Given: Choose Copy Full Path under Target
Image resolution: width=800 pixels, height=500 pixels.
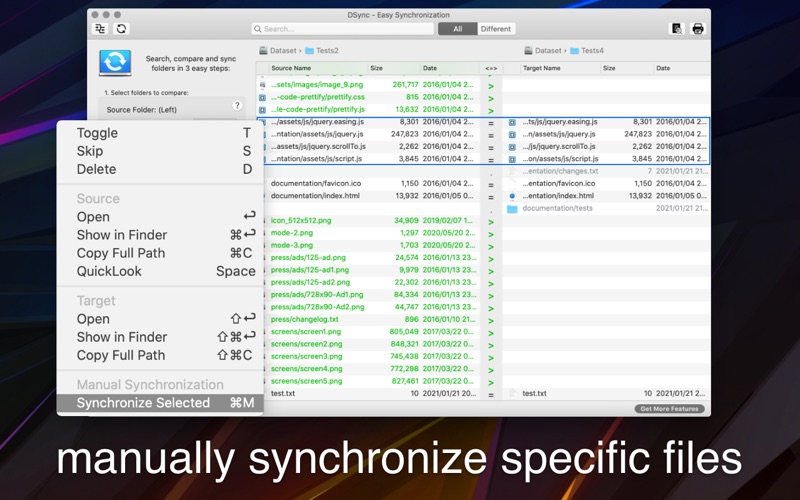Looking at the screenshot, I should tap(160, 355).
